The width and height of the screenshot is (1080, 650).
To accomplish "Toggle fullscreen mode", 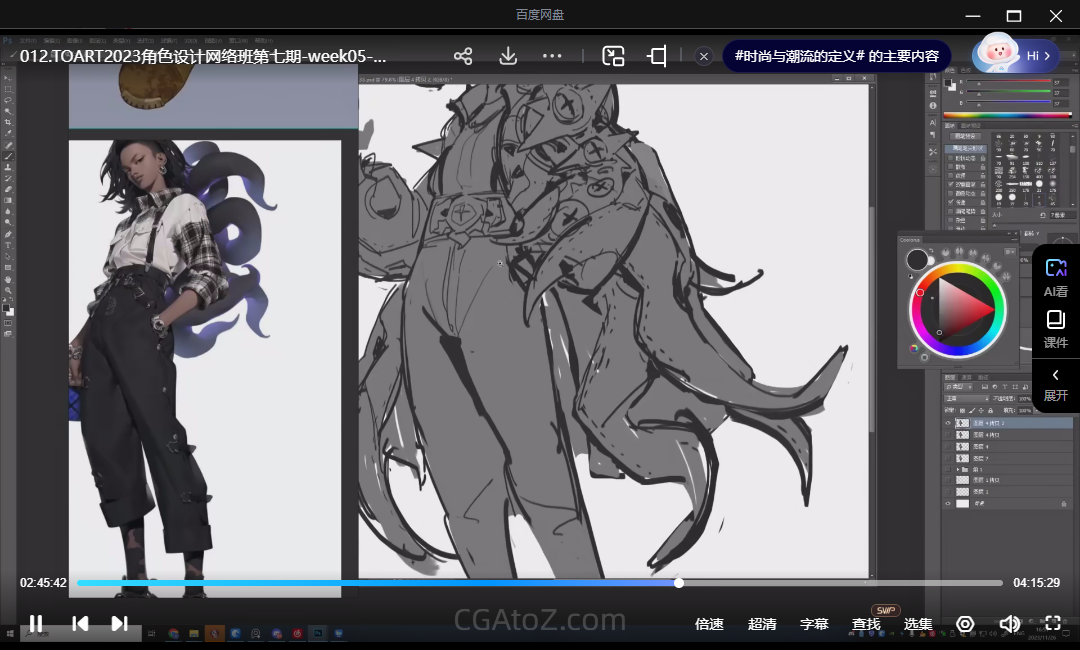I will tap(1052, 624).
